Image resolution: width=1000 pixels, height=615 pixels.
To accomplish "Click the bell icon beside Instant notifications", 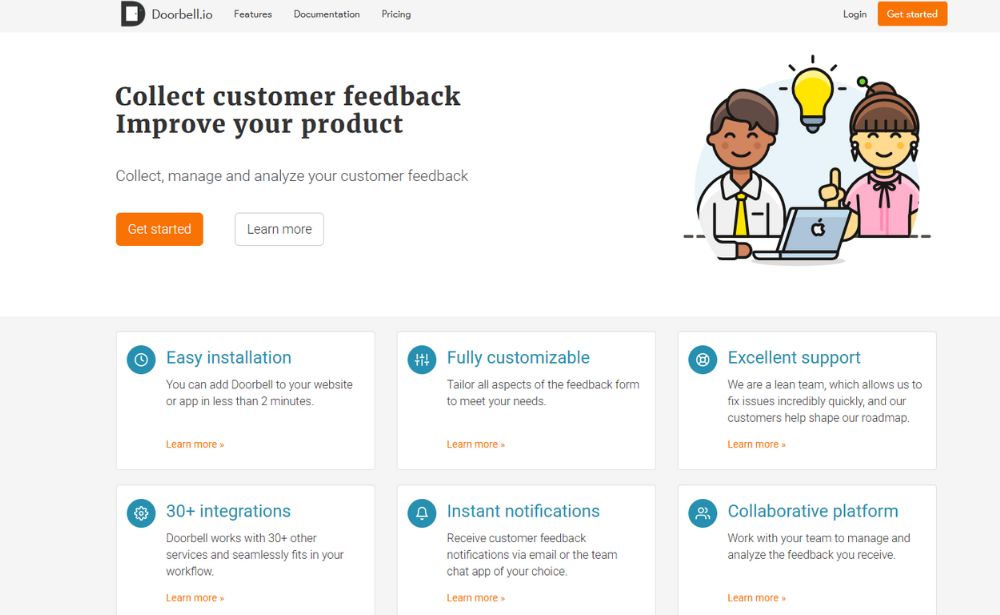I will tap(422, 513).
